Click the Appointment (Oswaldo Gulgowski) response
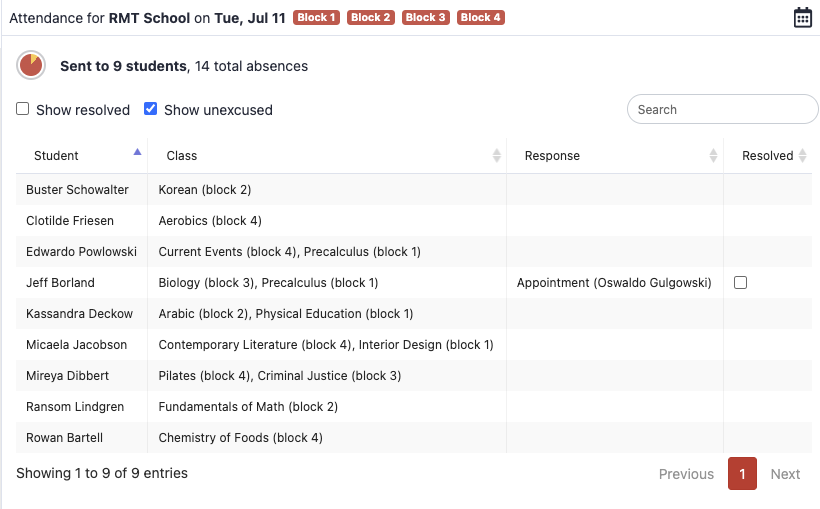Screen dimensions: 820x509 click(x=614, y=283)
